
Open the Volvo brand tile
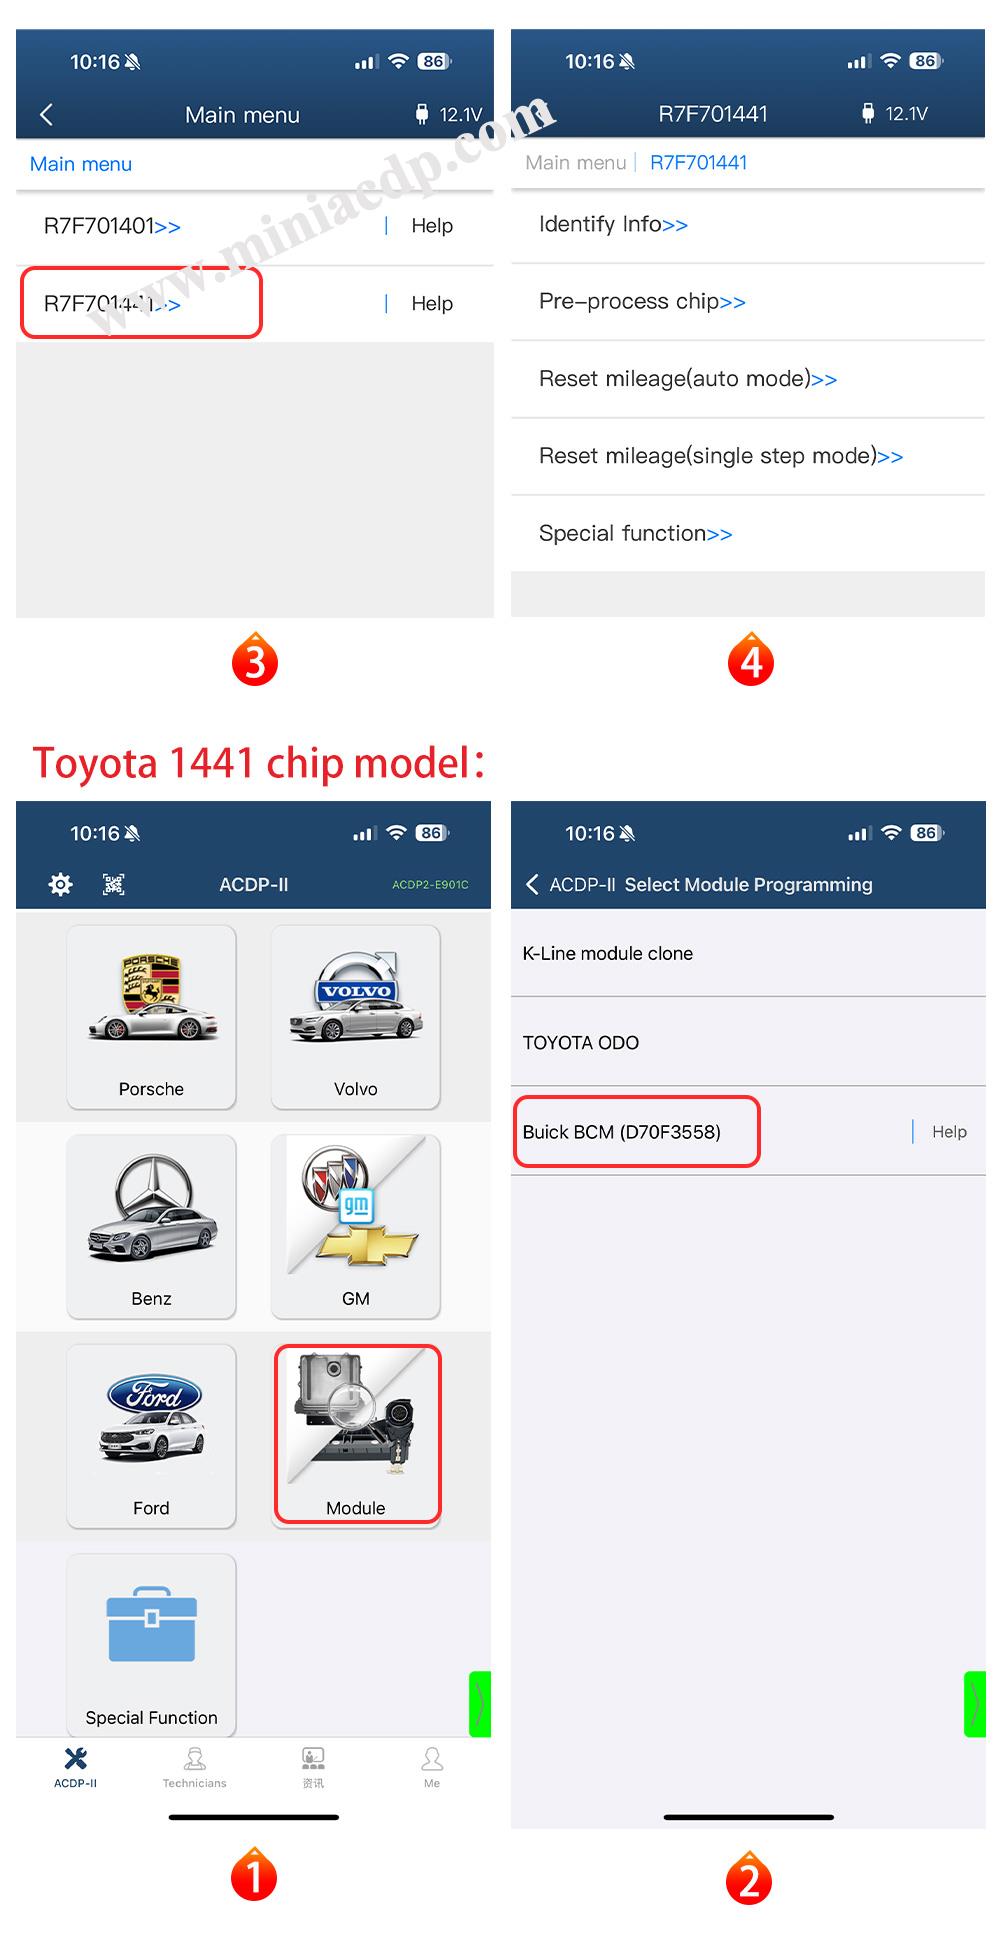click(x=356, y=1017)
